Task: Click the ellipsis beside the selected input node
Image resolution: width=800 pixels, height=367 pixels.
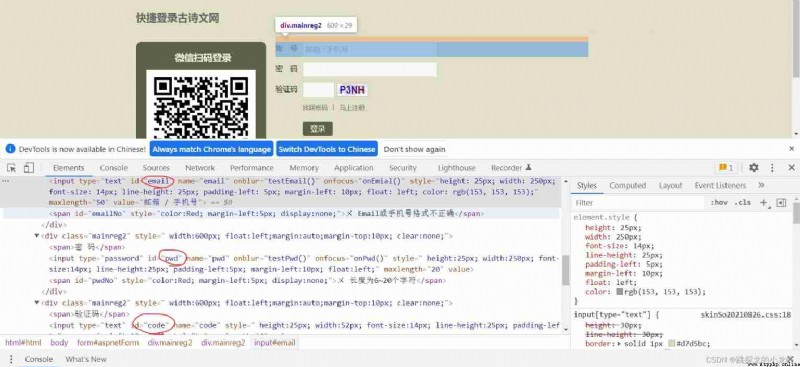Action: pyautogui.click(x=6, y=181)
